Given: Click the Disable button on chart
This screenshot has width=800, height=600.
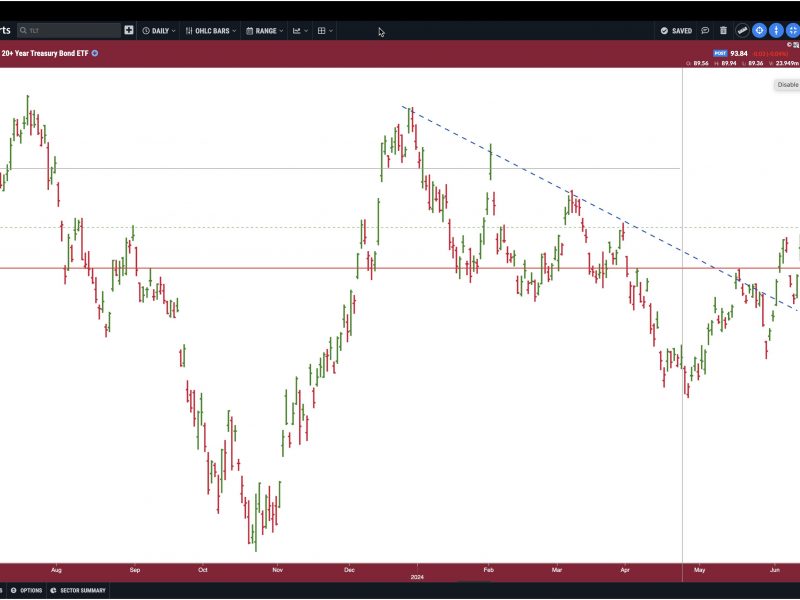Looking at the screenshot, I should click(787, 85).
